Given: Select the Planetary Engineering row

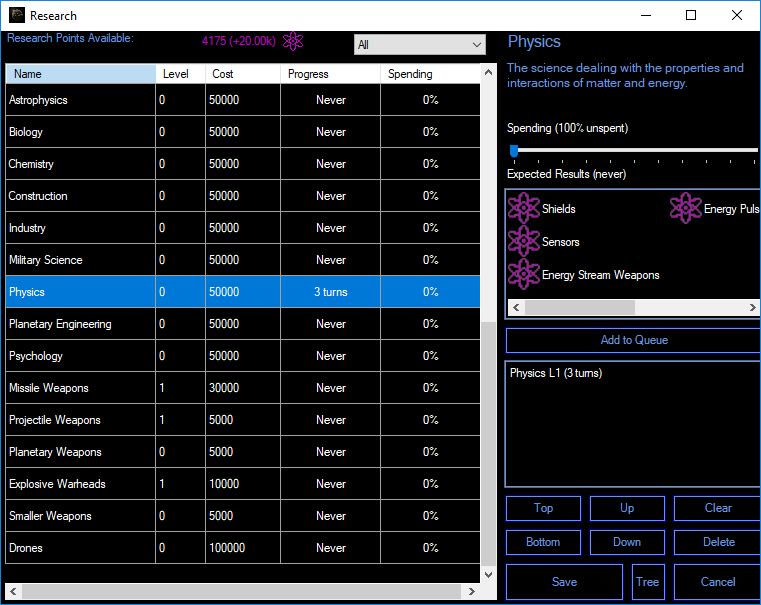Looking at the screenshot, I should (243, 324).
